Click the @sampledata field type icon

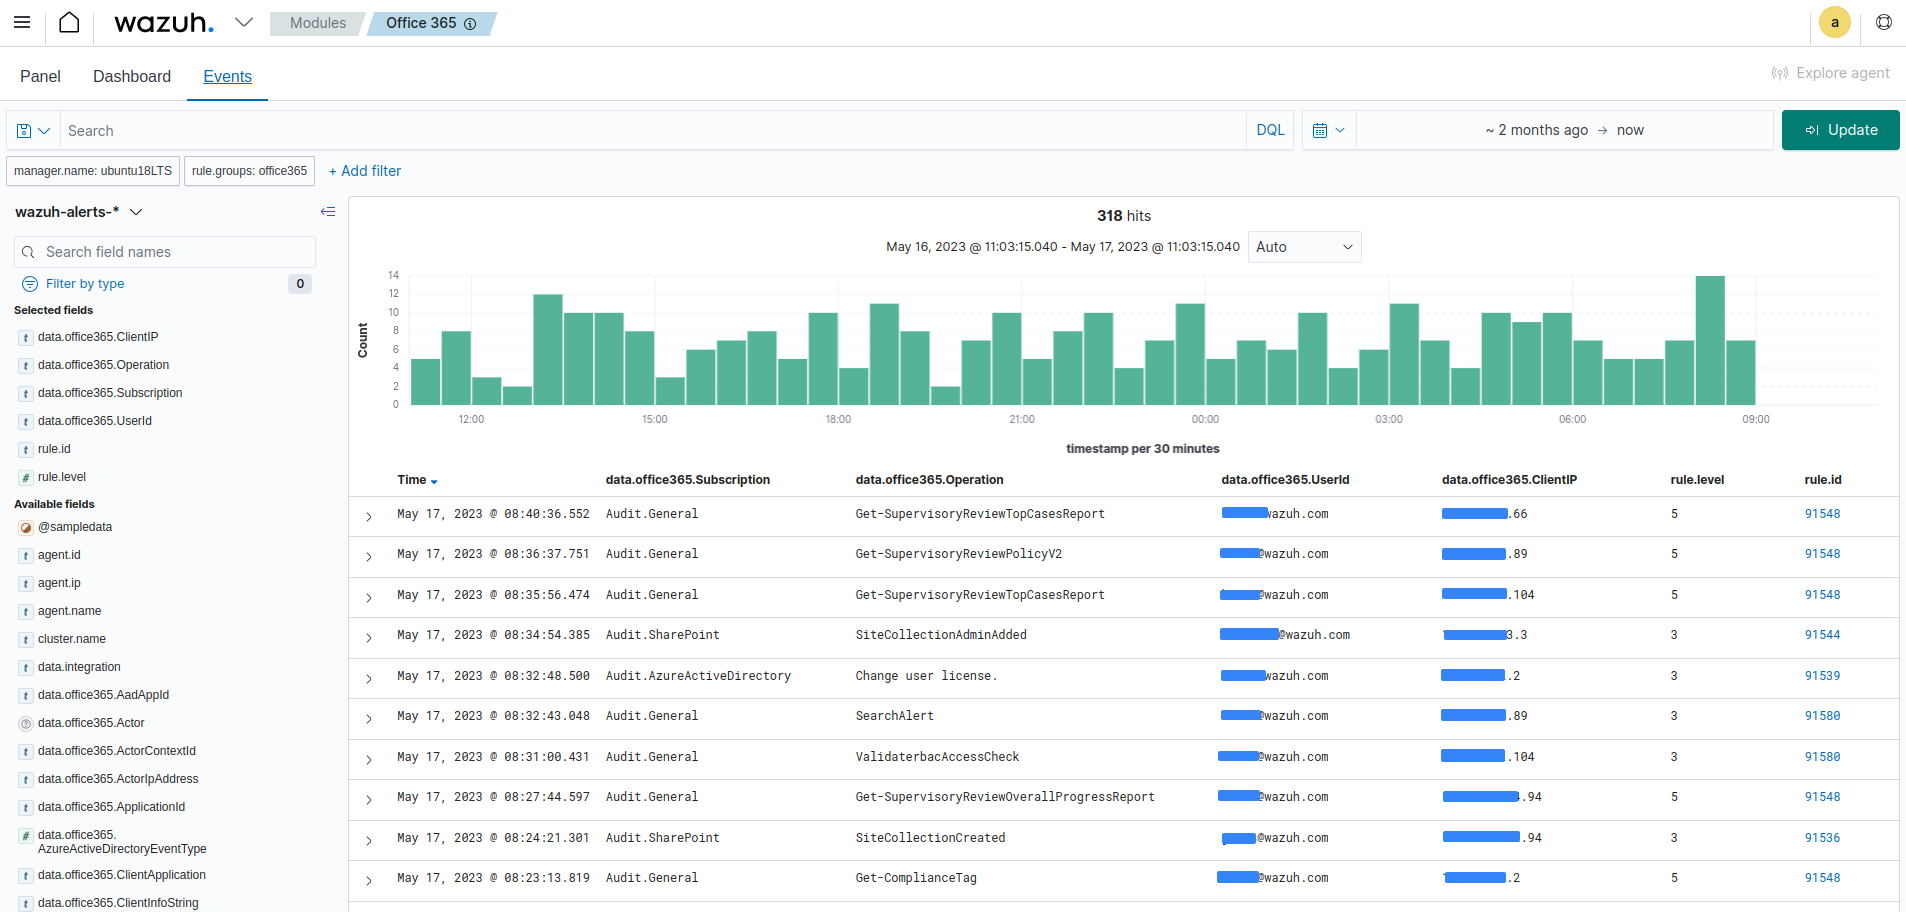[26, 528]
